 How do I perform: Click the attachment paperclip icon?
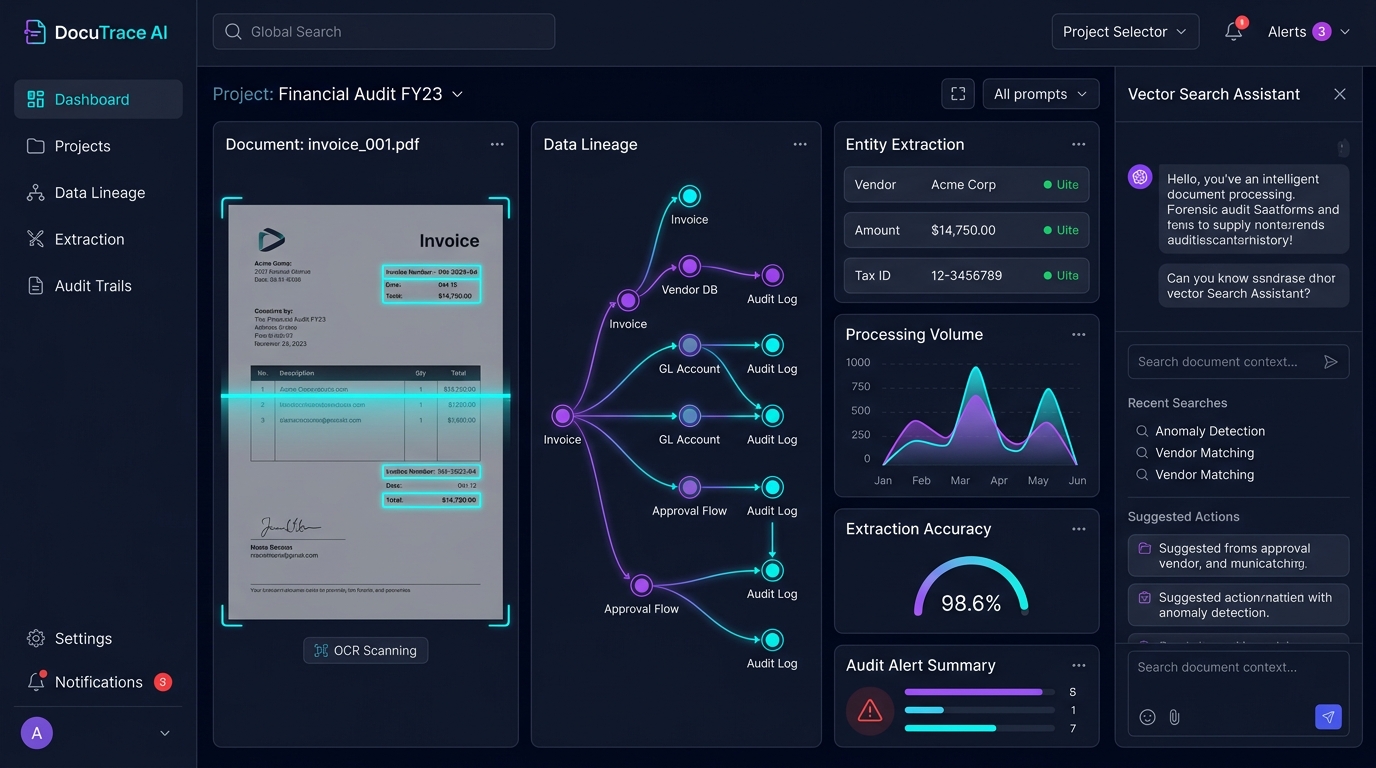(x=1175, y=717)
